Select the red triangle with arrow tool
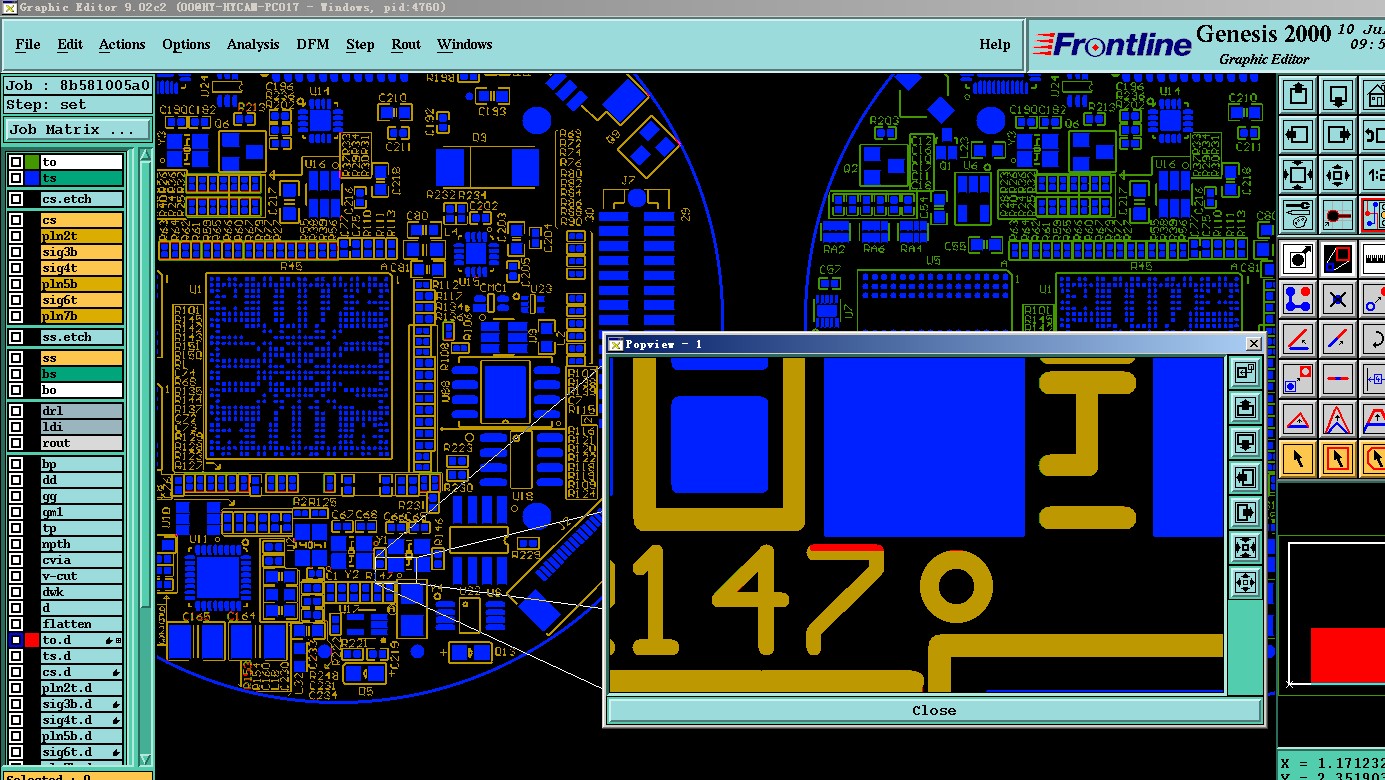The height and width of the screenshot is (780, 1385). (x=1298, y=419)
